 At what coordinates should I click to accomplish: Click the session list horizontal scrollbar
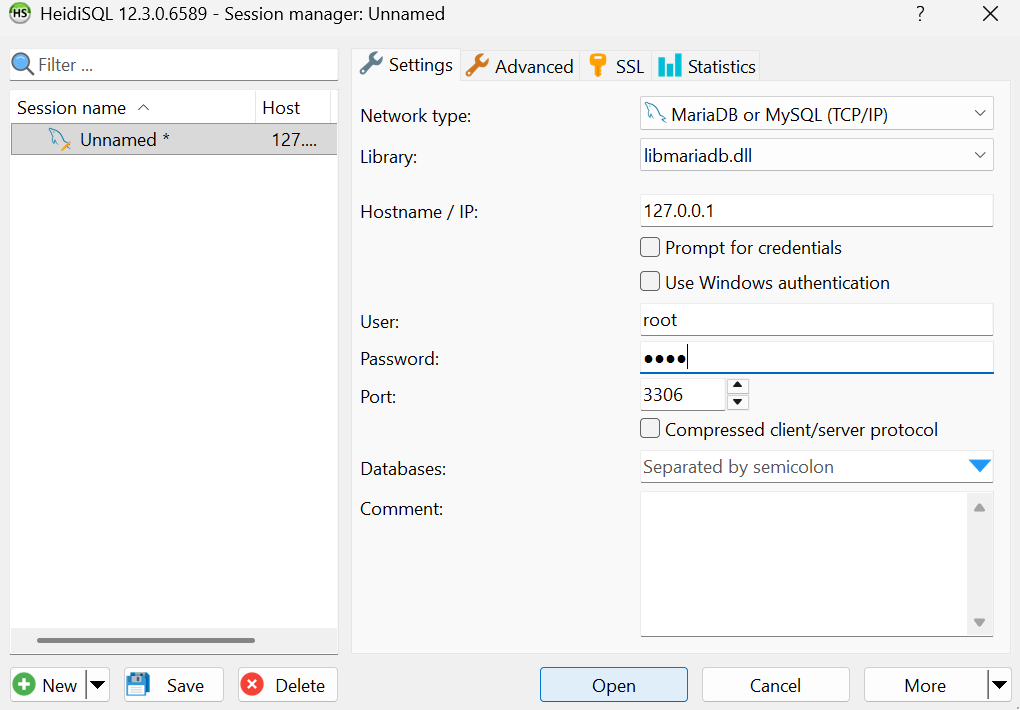[x=146, y=640]
